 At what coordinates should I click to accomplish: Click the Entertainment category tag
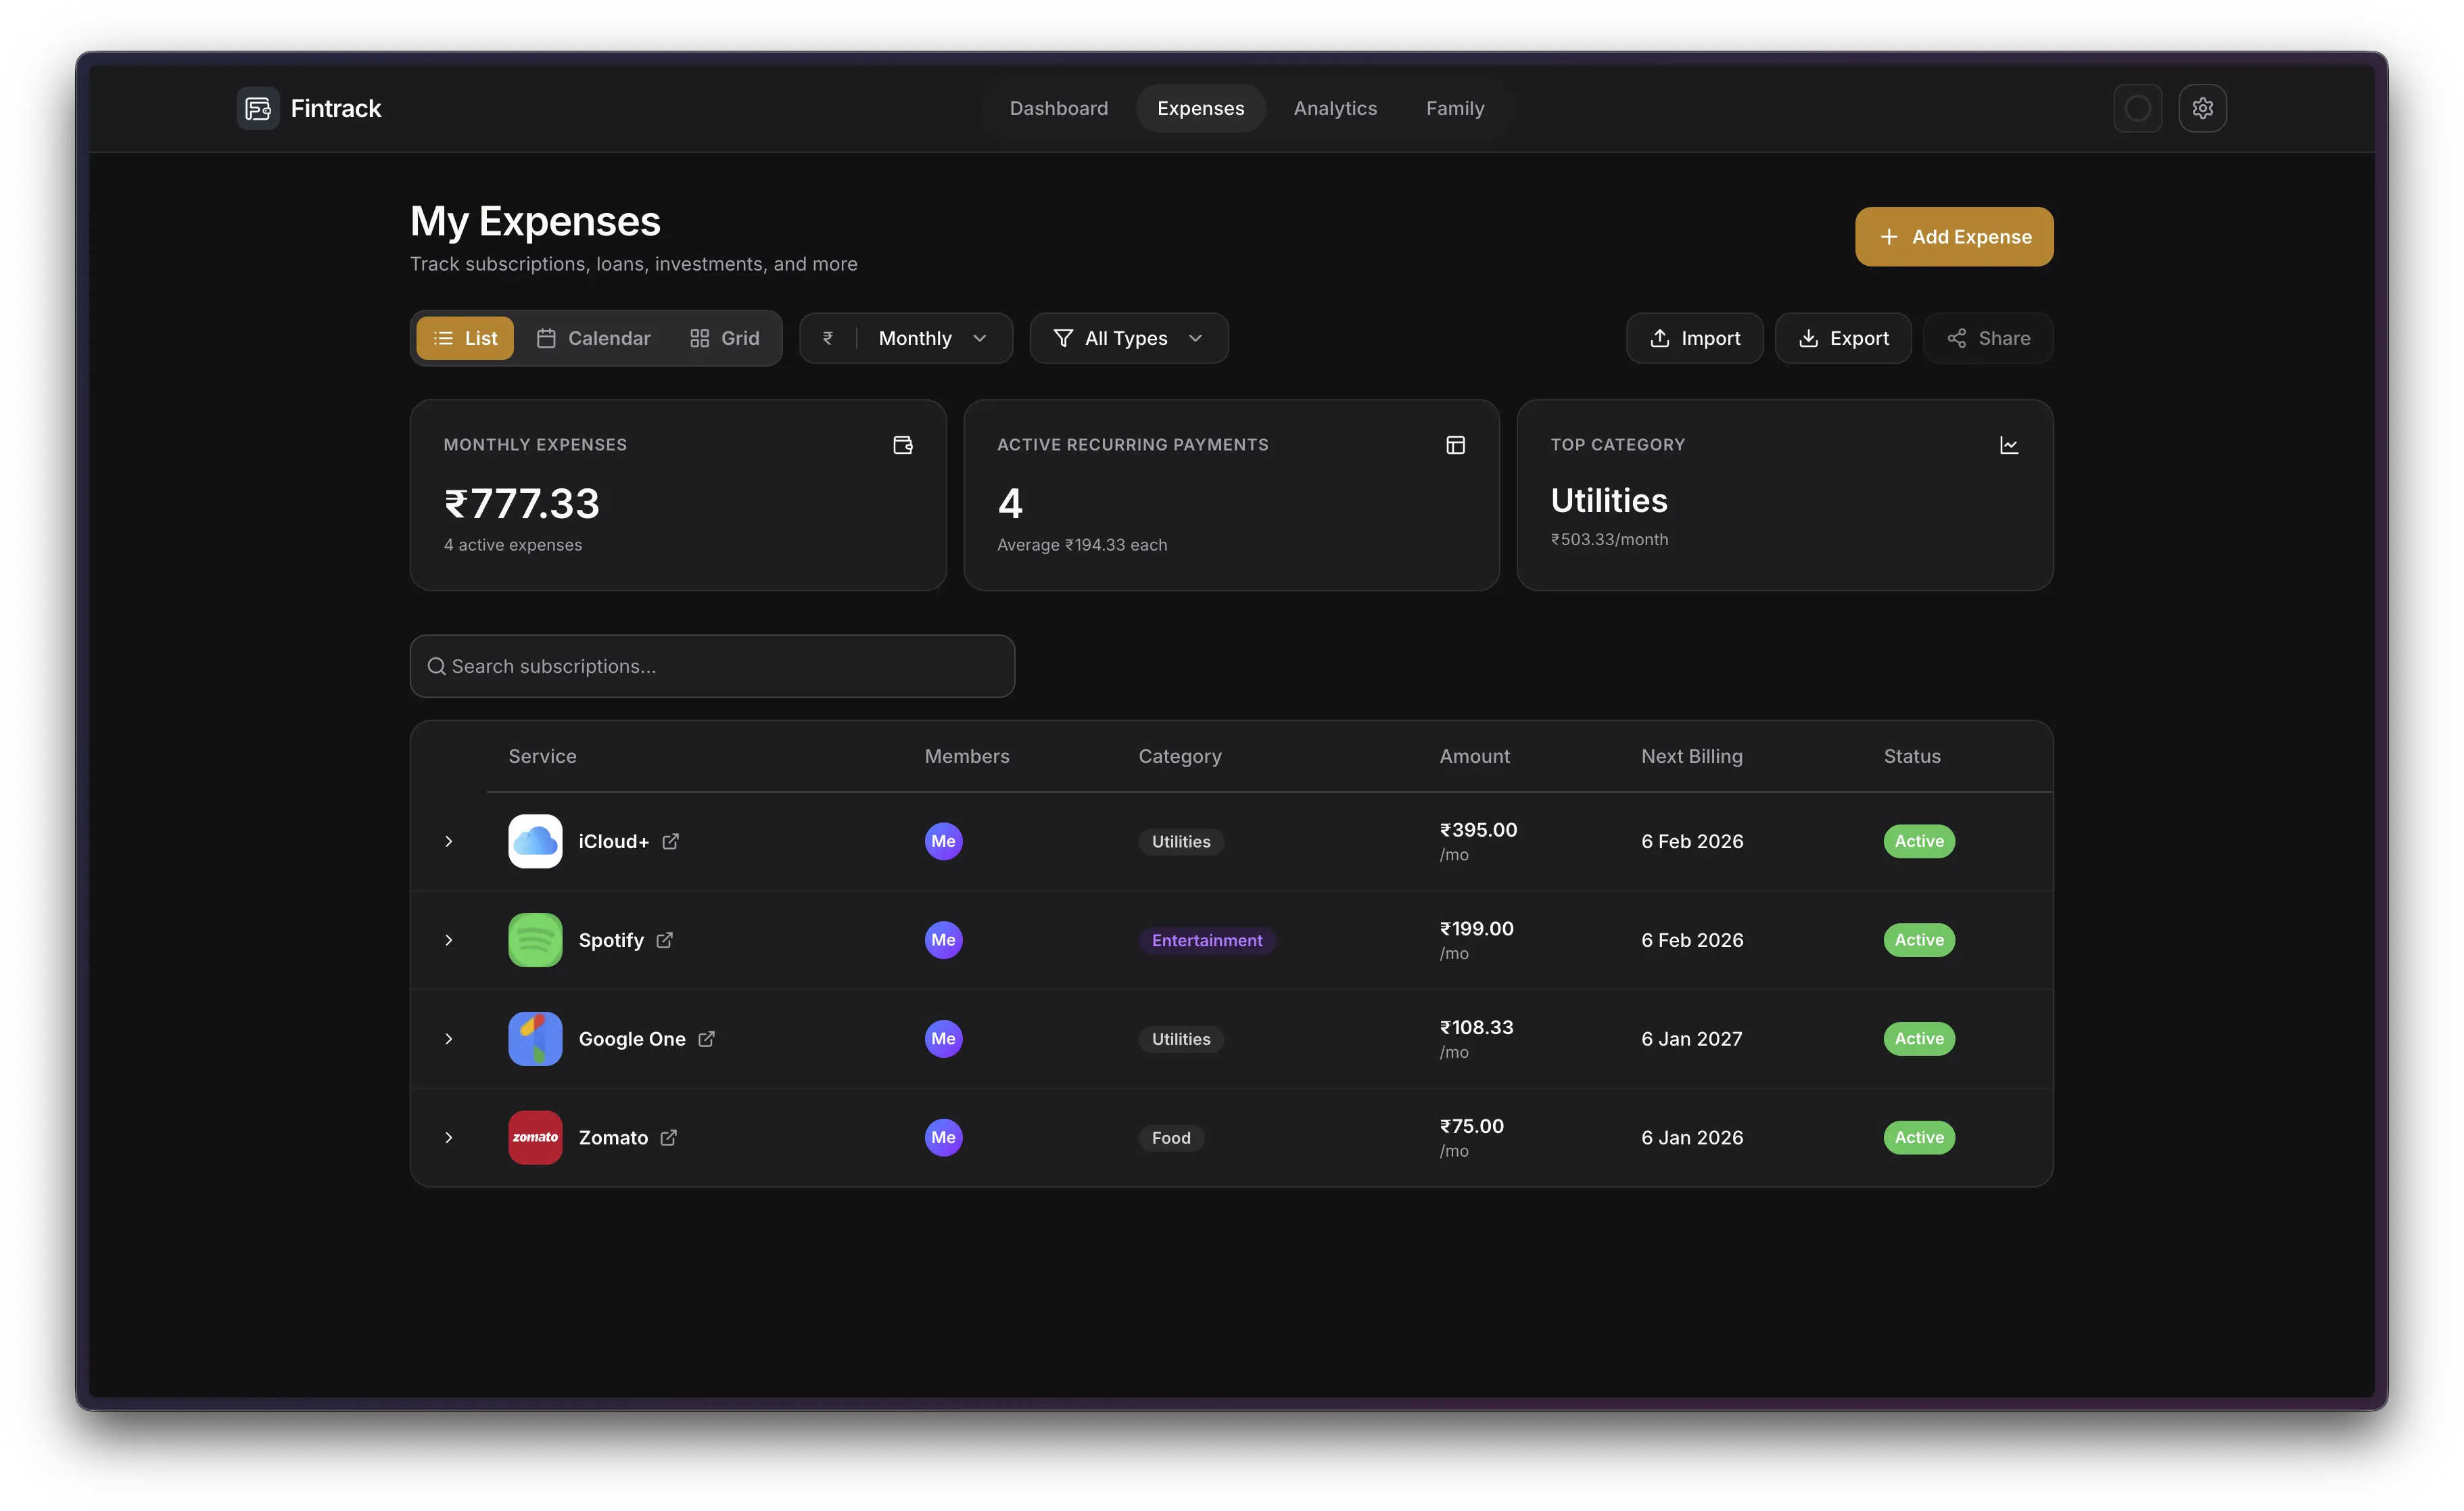1207,940
